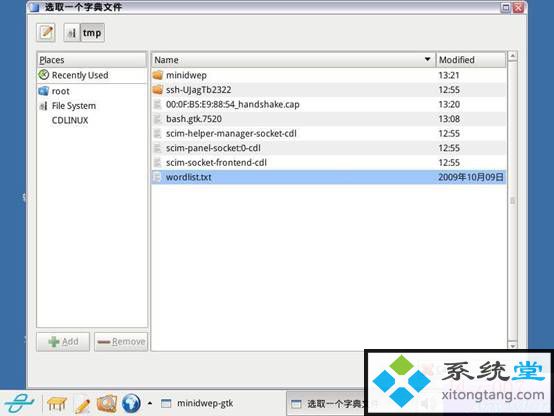The image size is (554, 416).
Task: Launch the pencil editor icon in taskbar
Action: pyautogui.click(x=82, y=404)
